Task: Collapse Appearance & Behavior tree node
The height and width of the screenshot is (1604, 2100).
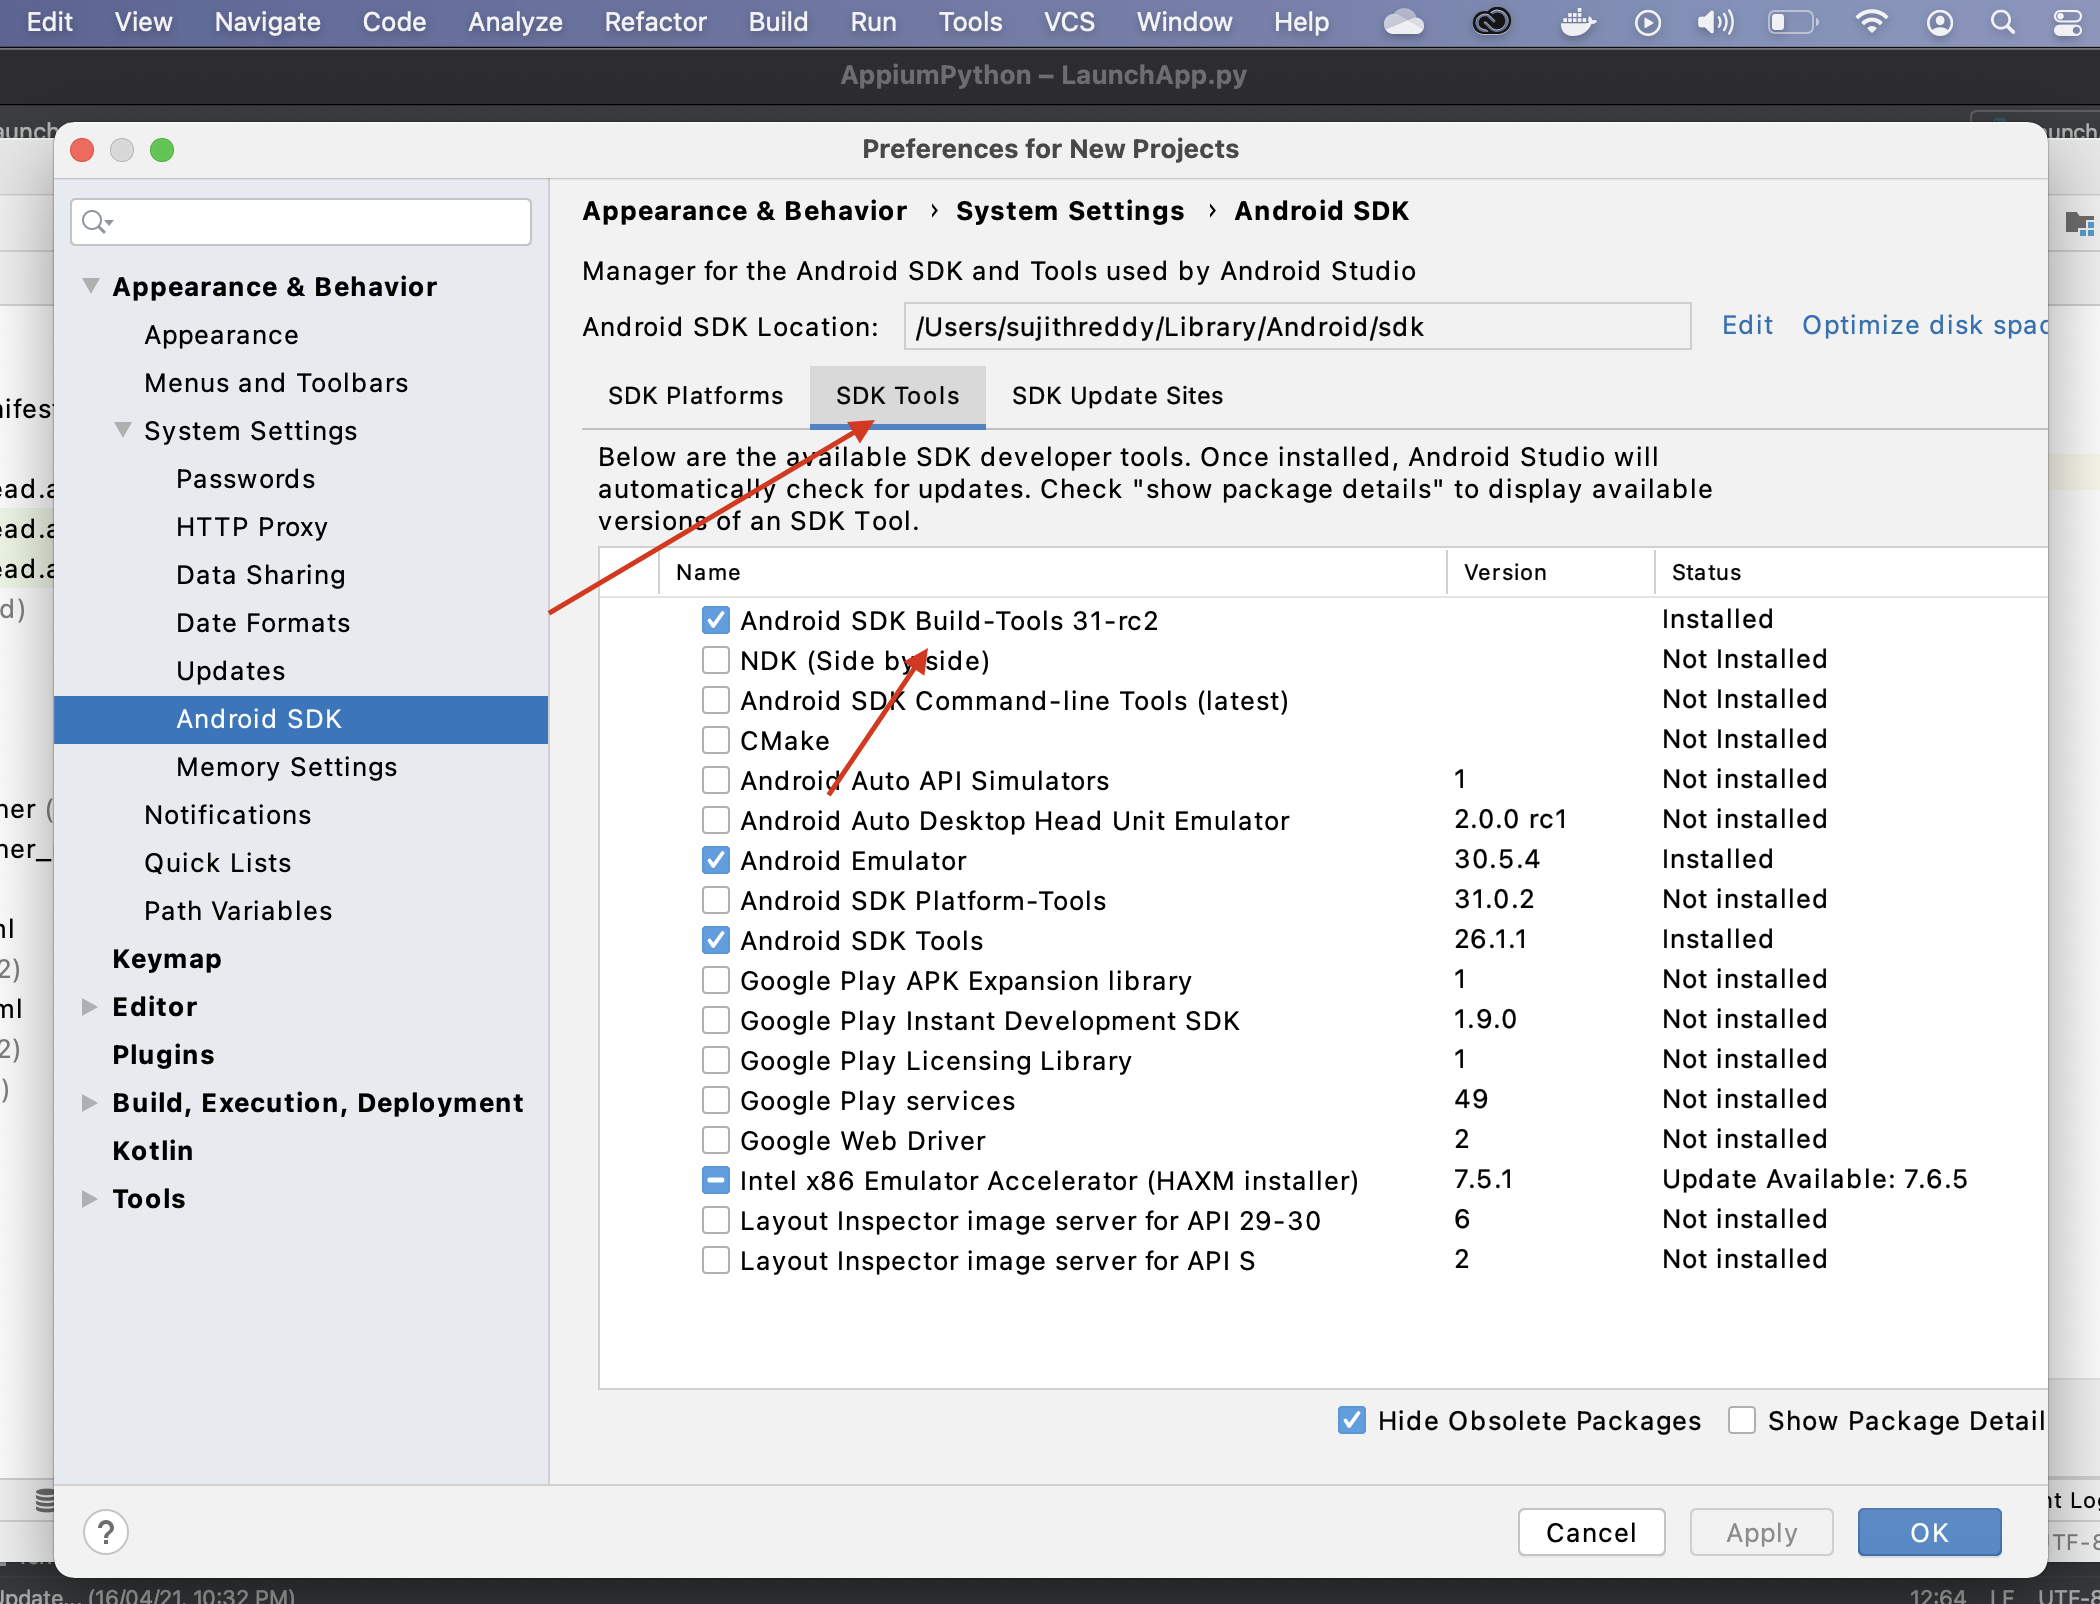Action: (91, 286)
